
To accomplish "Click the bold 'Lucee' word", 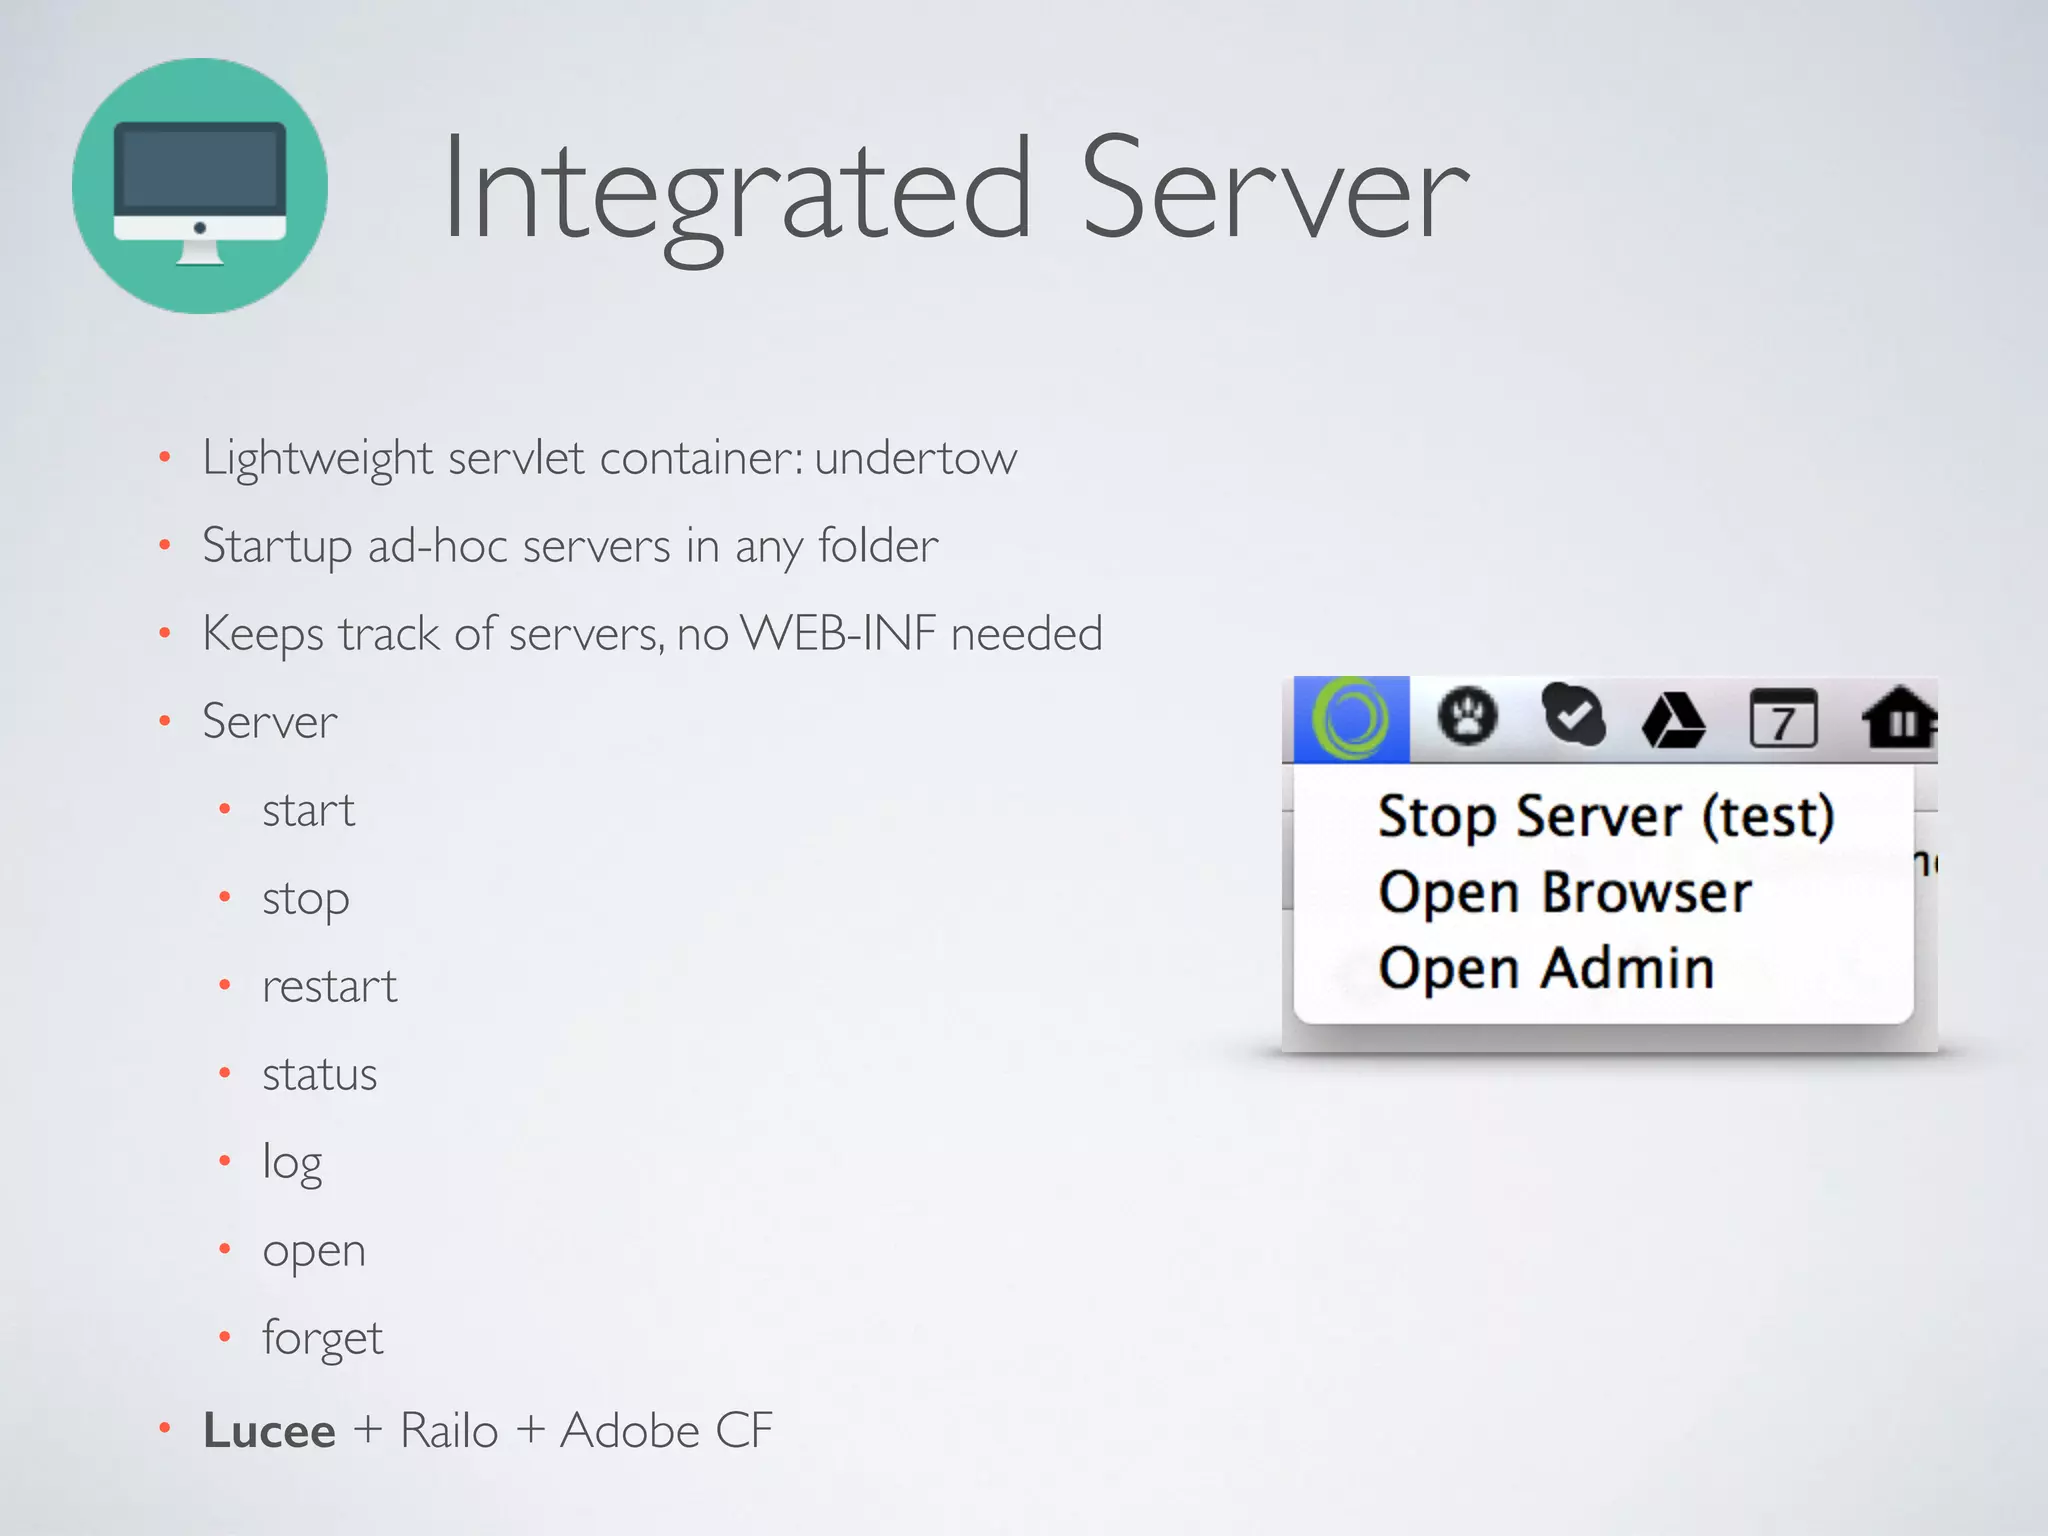I will pyautogui.click(x=269, y=1431).
